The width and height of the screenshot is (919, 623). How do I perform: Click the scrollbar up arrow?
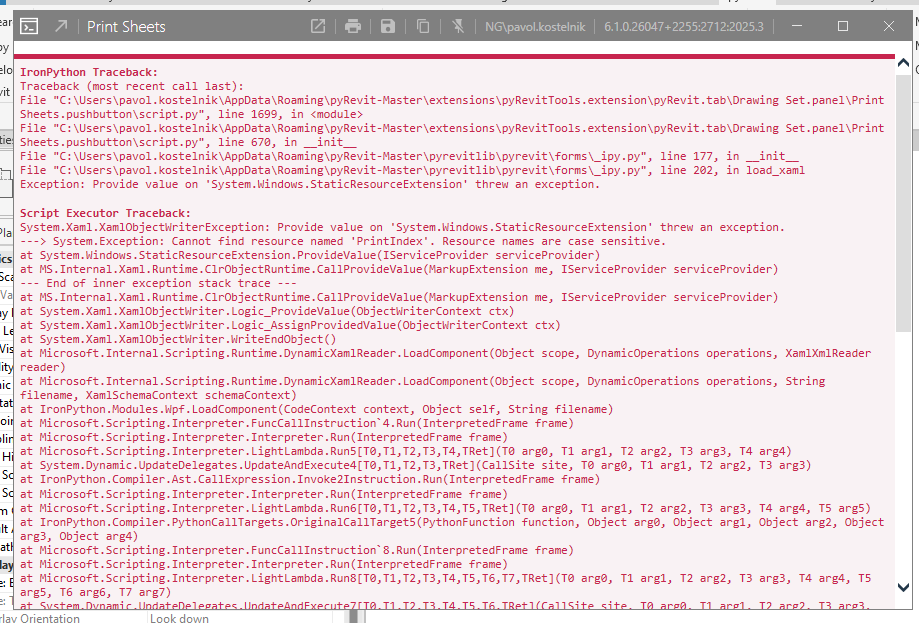(x=903, y=67)
